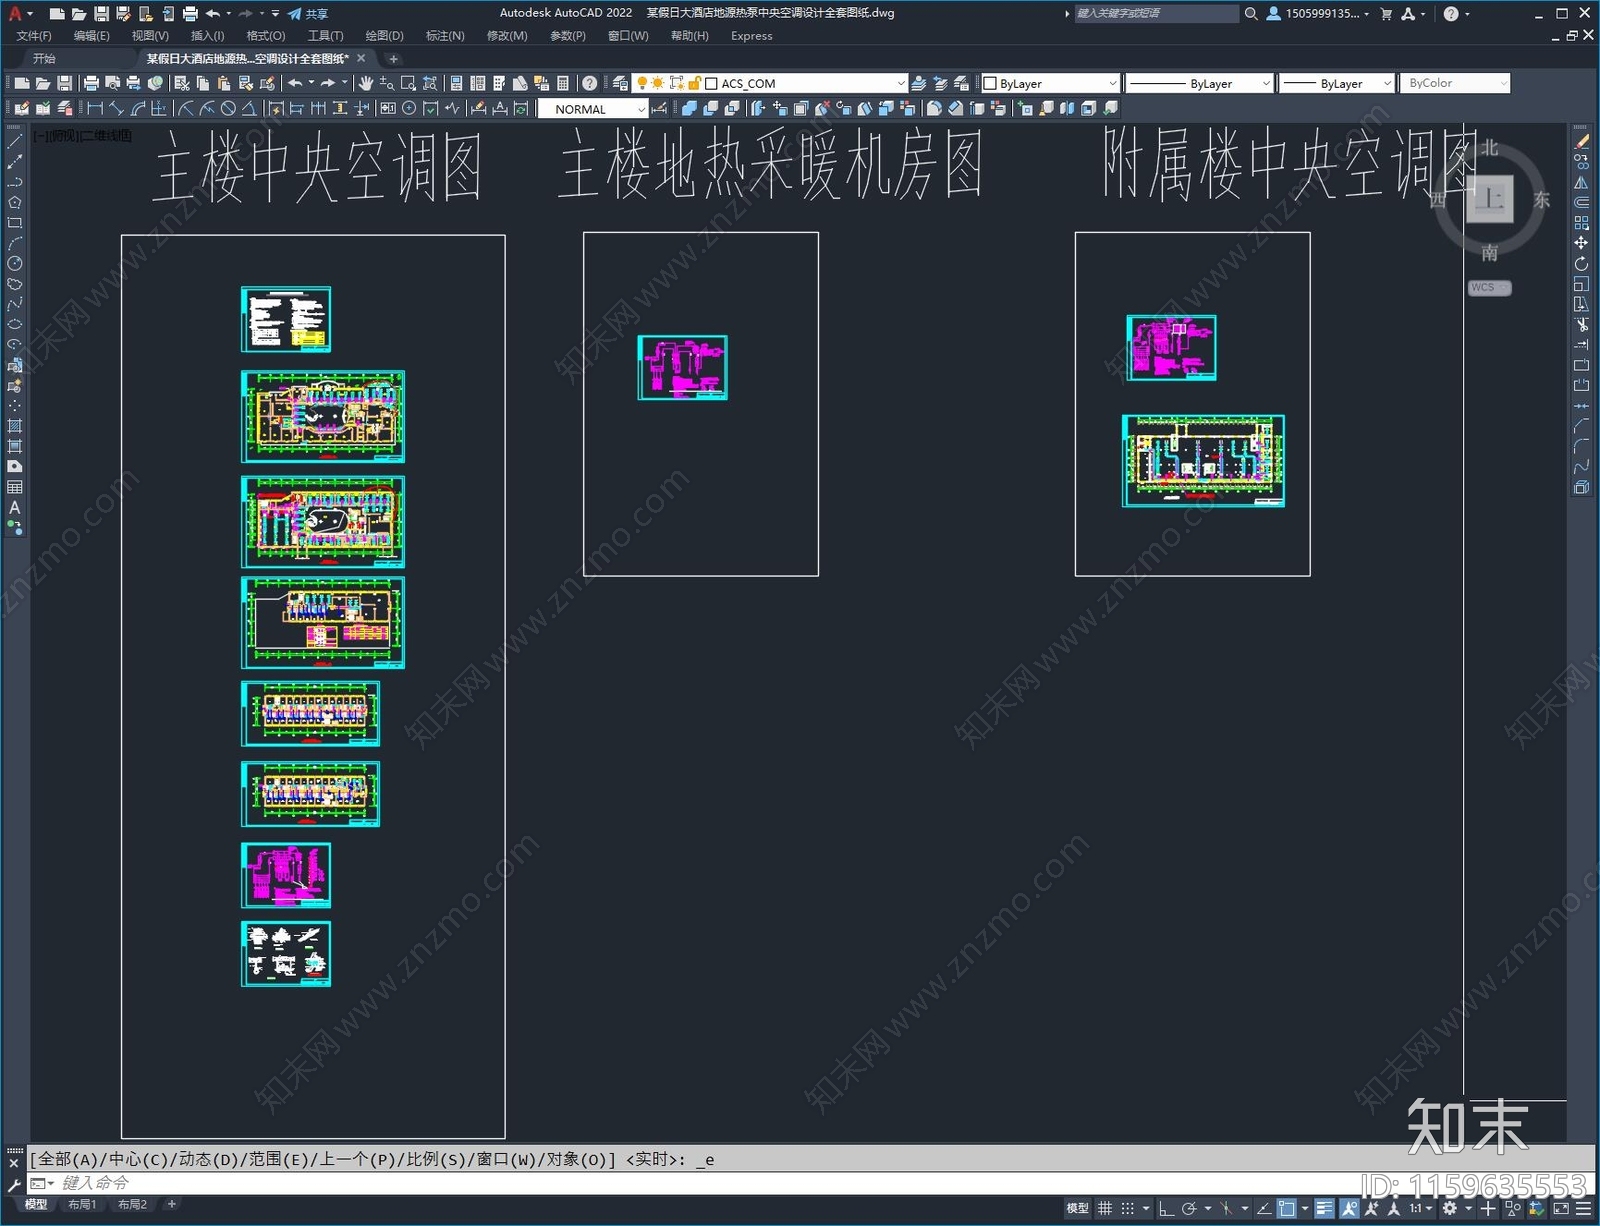Toggle ortho mode in status bar
1600x1226 pixels.
pyautogui.click(x=1166, y=1209)
